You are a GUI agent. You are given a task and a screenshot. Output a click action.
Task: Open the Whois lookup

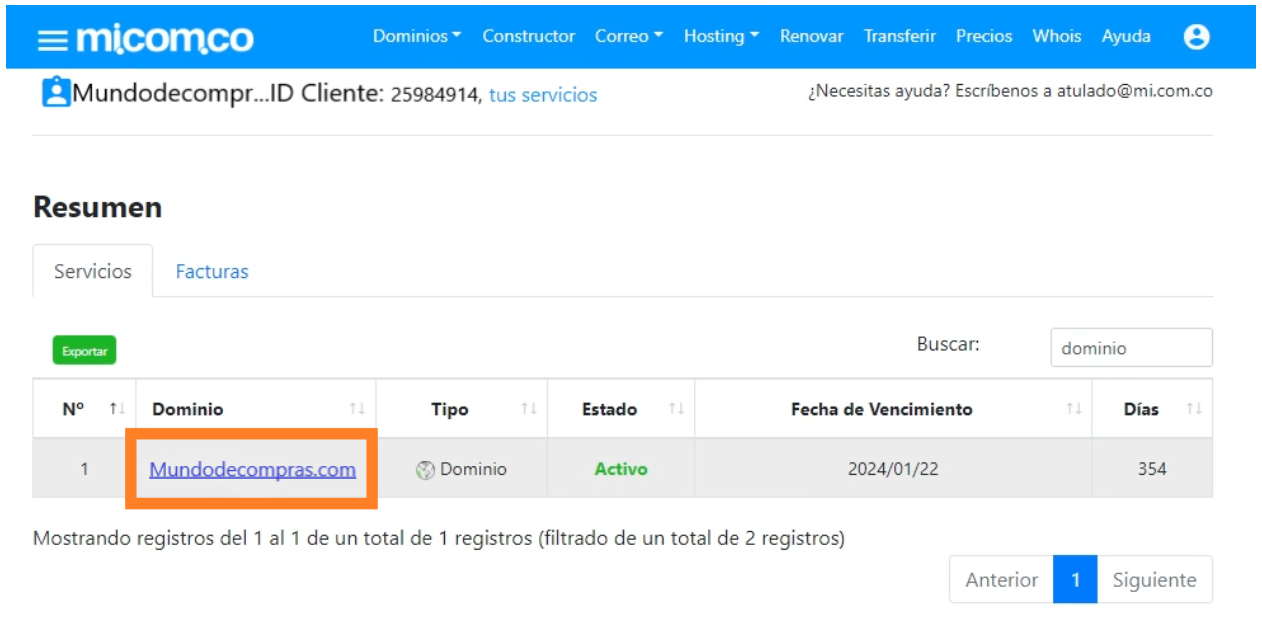pyautogui.click(x=1057, y=36)
